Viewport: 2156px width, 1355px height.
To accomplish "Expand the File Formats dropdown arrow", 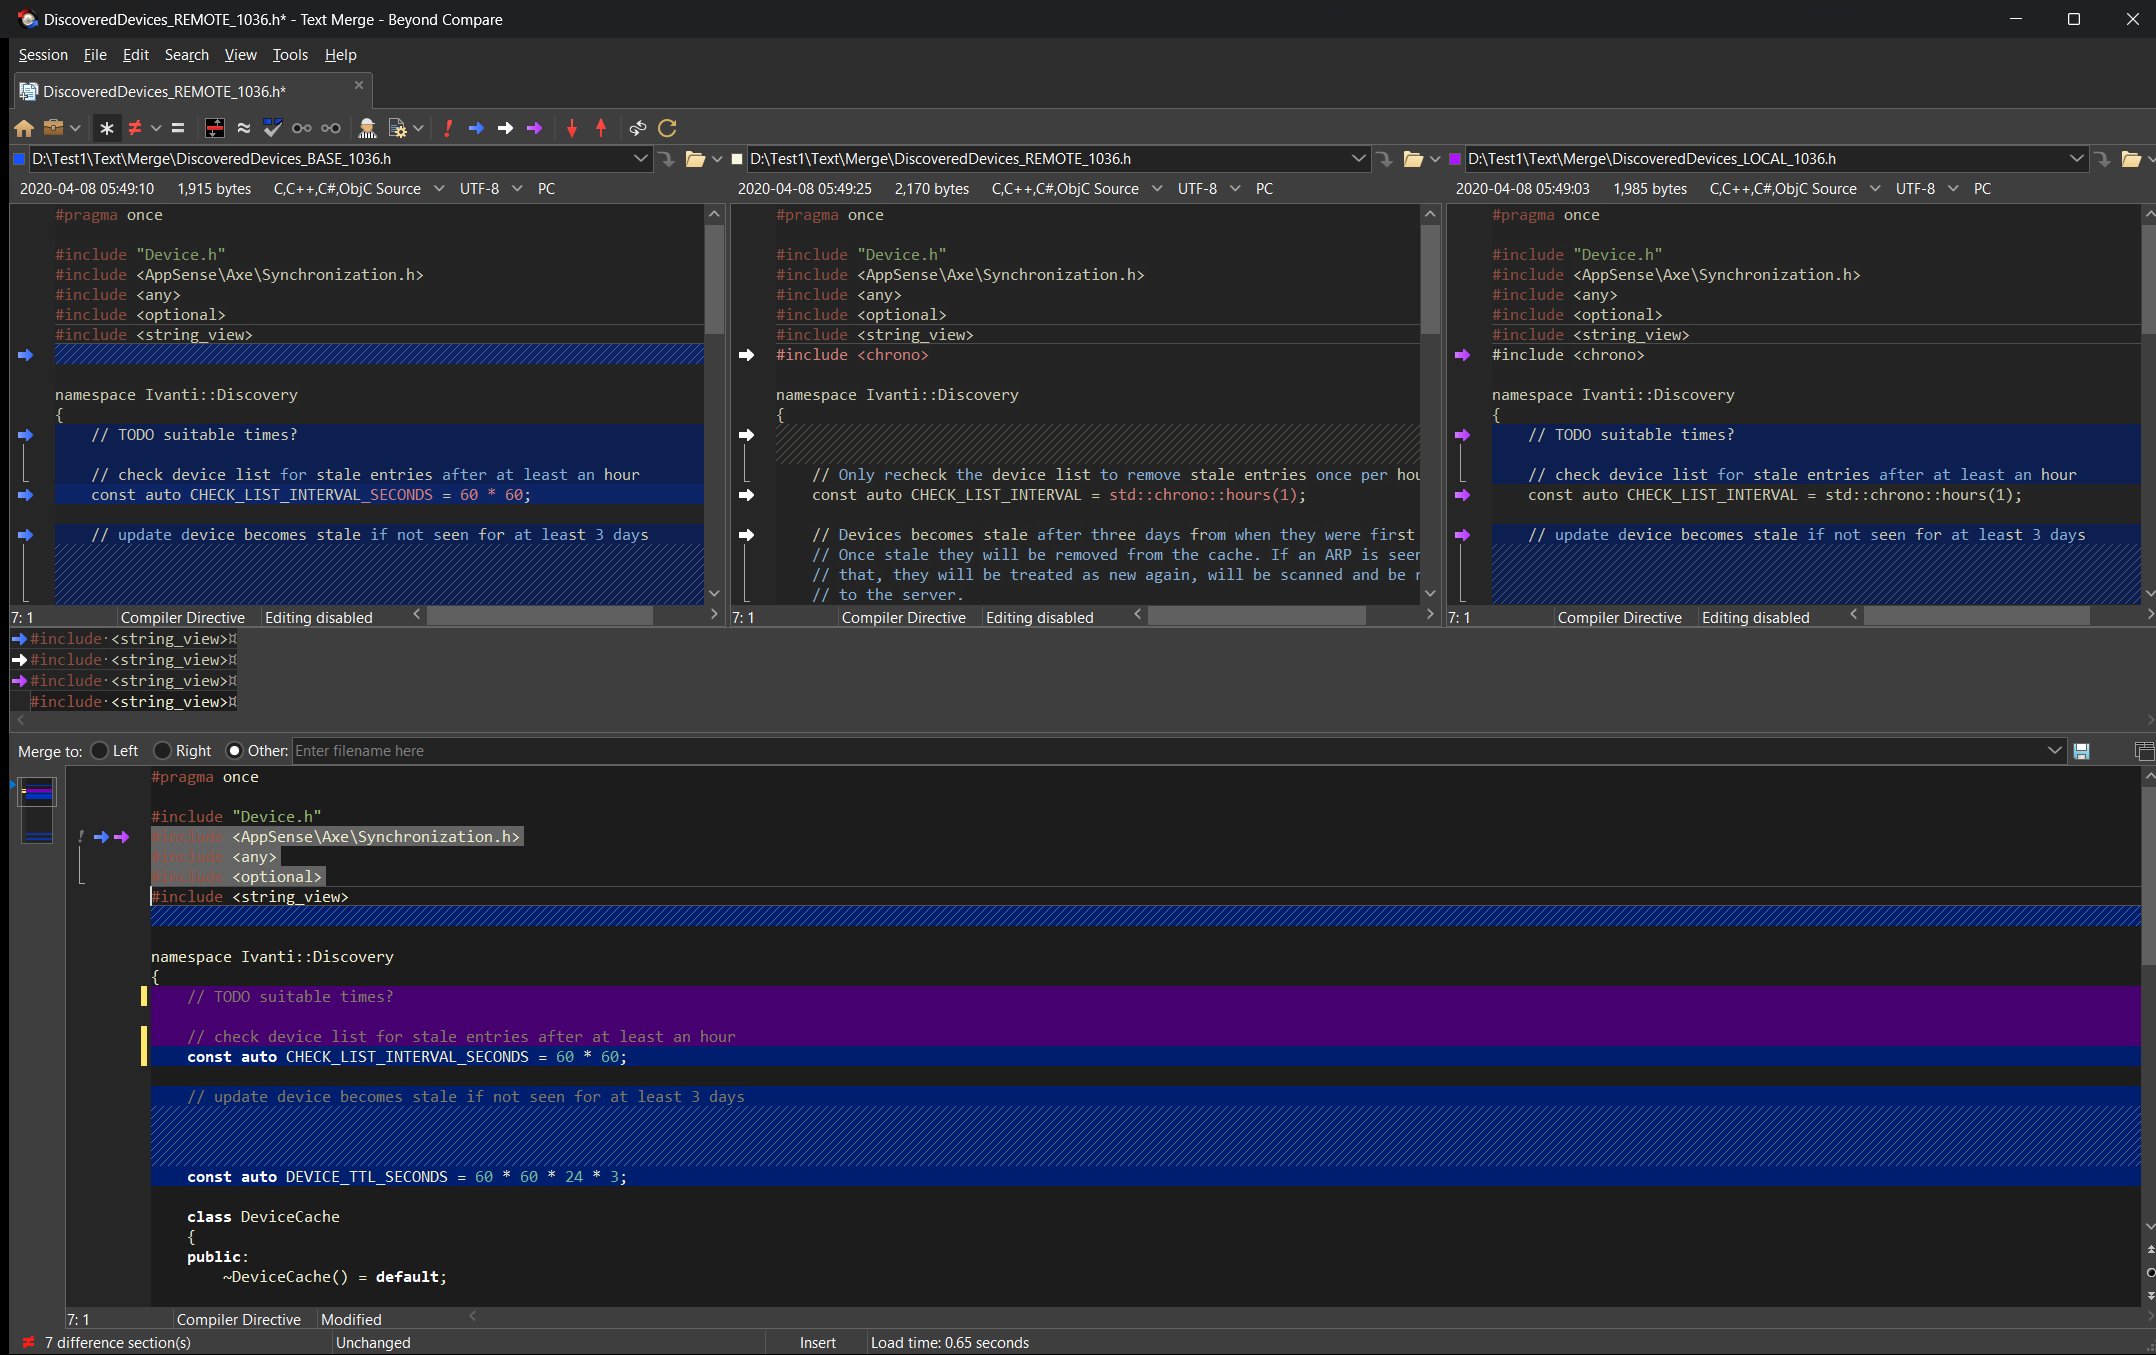I will pos(418,128).
